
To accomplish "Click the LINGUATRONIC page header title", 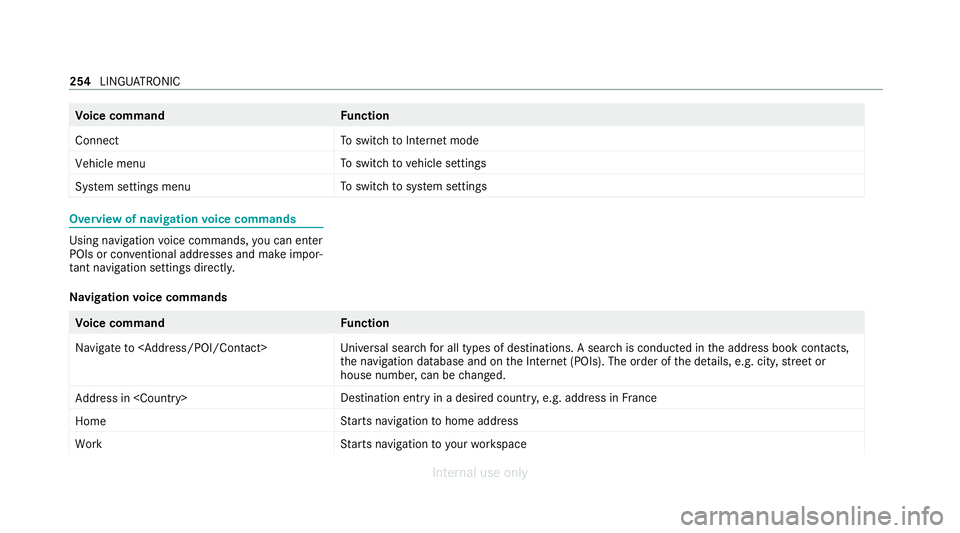I will pyautogui.click(x=140, y=81).
